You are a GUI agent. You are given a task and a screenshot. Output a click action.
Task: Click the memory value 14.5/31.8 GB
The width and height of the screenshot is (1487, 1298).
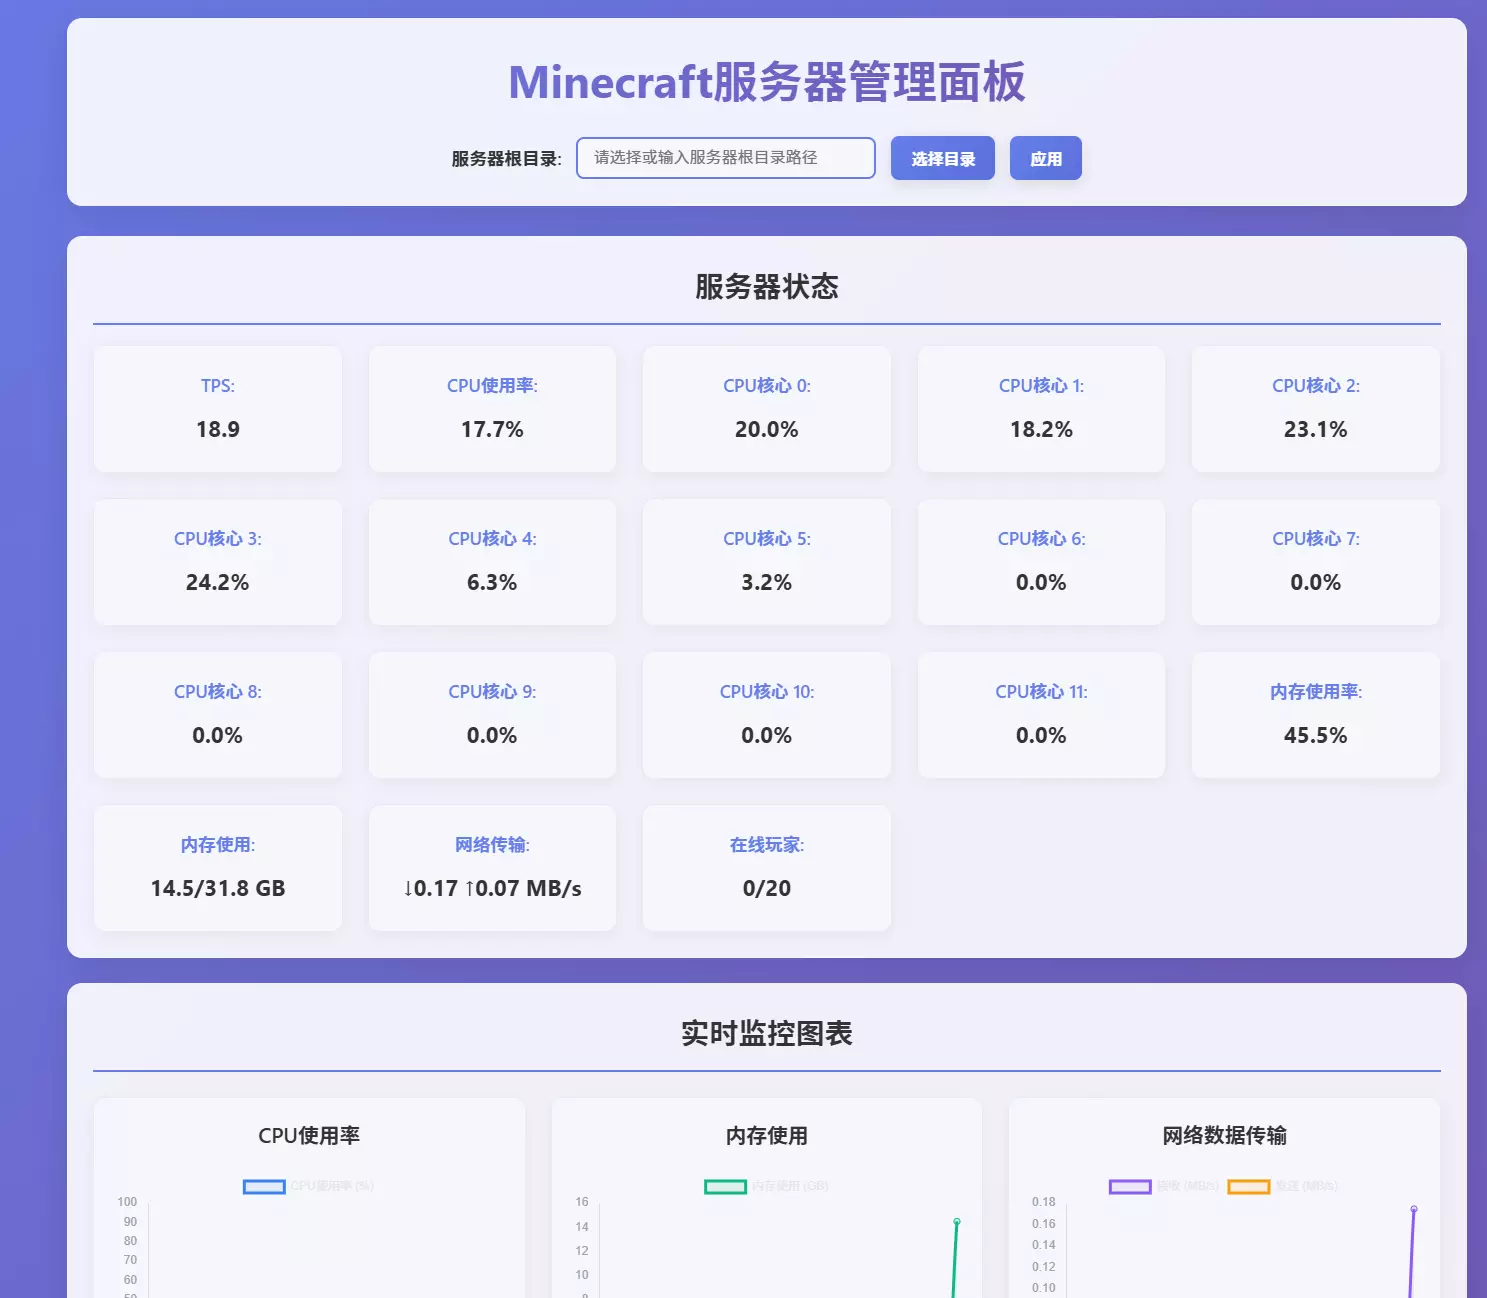(218, 888)
